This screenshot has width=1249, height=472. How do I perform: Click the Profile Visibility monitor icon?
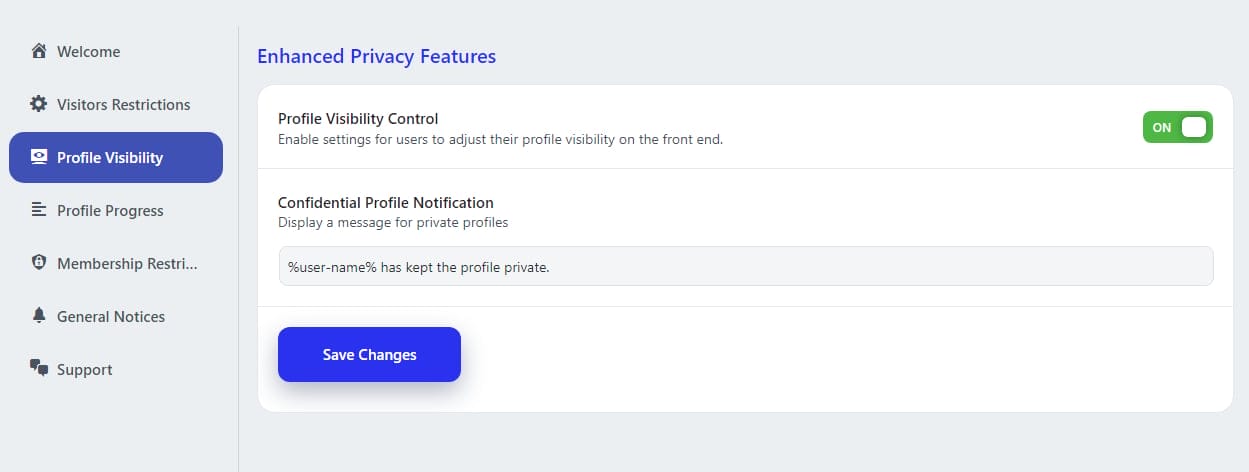coord(39,157)
